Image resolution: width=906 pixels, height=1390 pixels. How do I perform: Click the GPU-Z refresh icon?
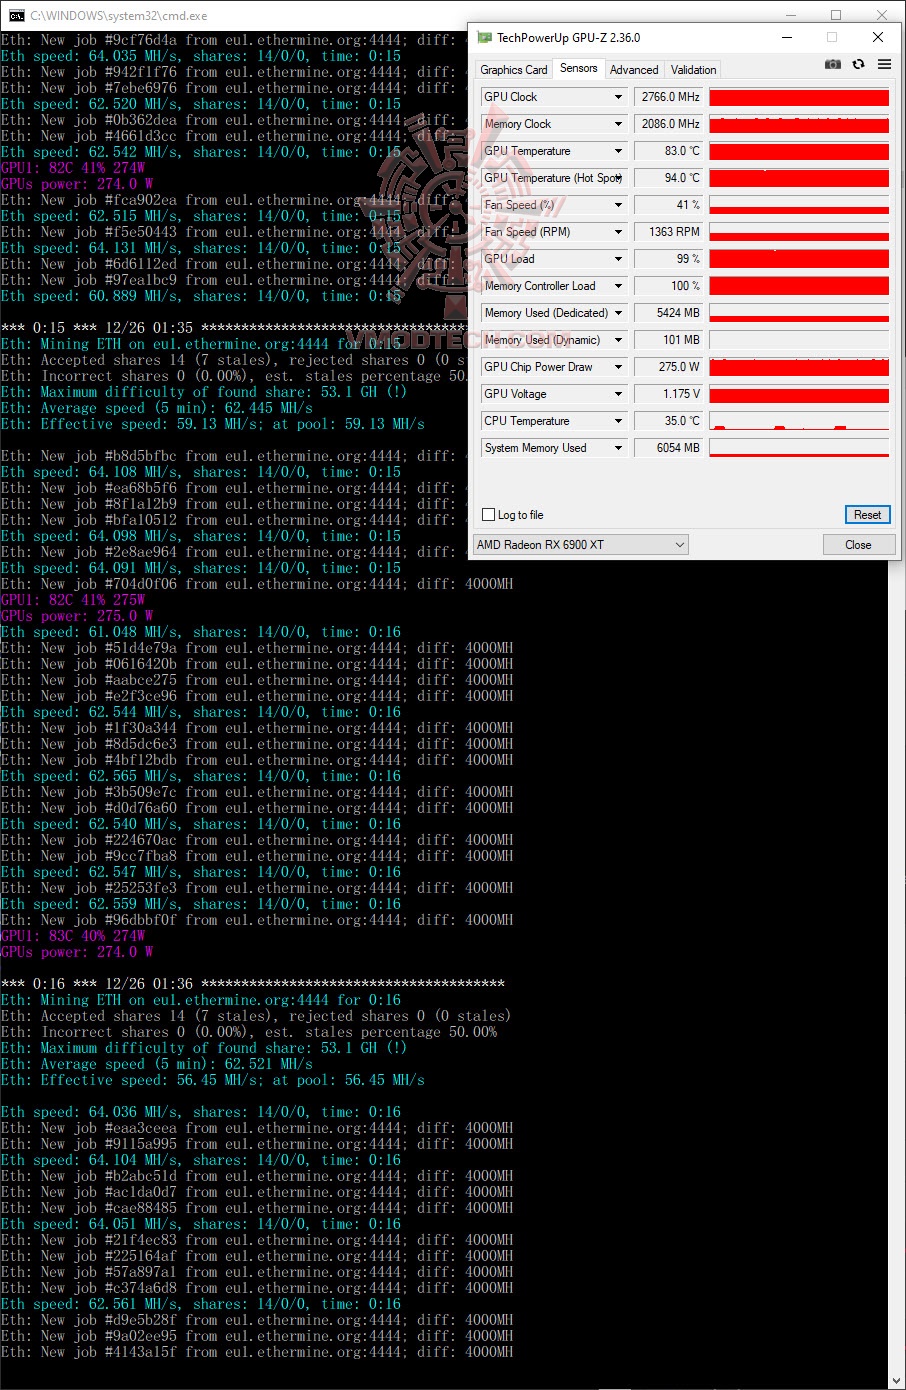tap(858, 64)
